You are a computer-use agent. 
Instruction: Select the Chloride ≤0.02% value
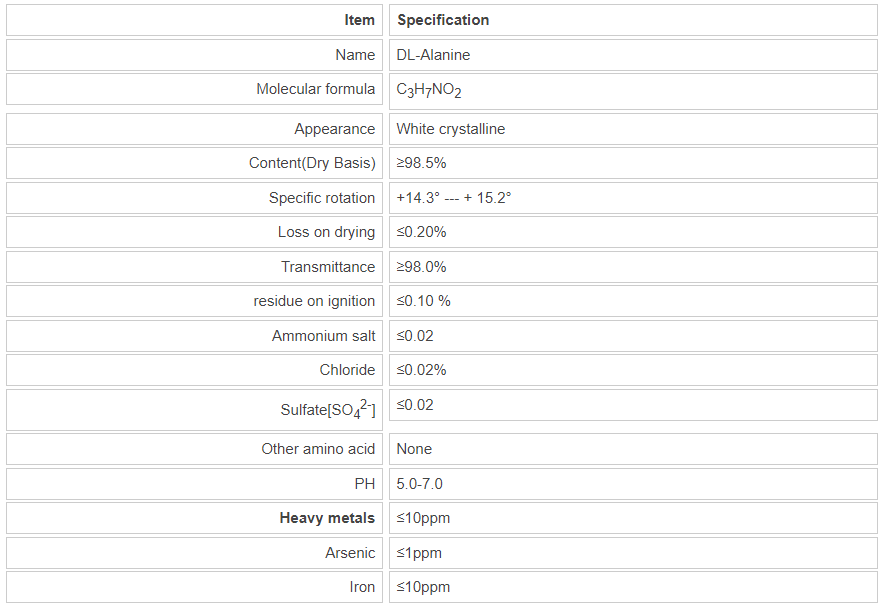(421, 370)
